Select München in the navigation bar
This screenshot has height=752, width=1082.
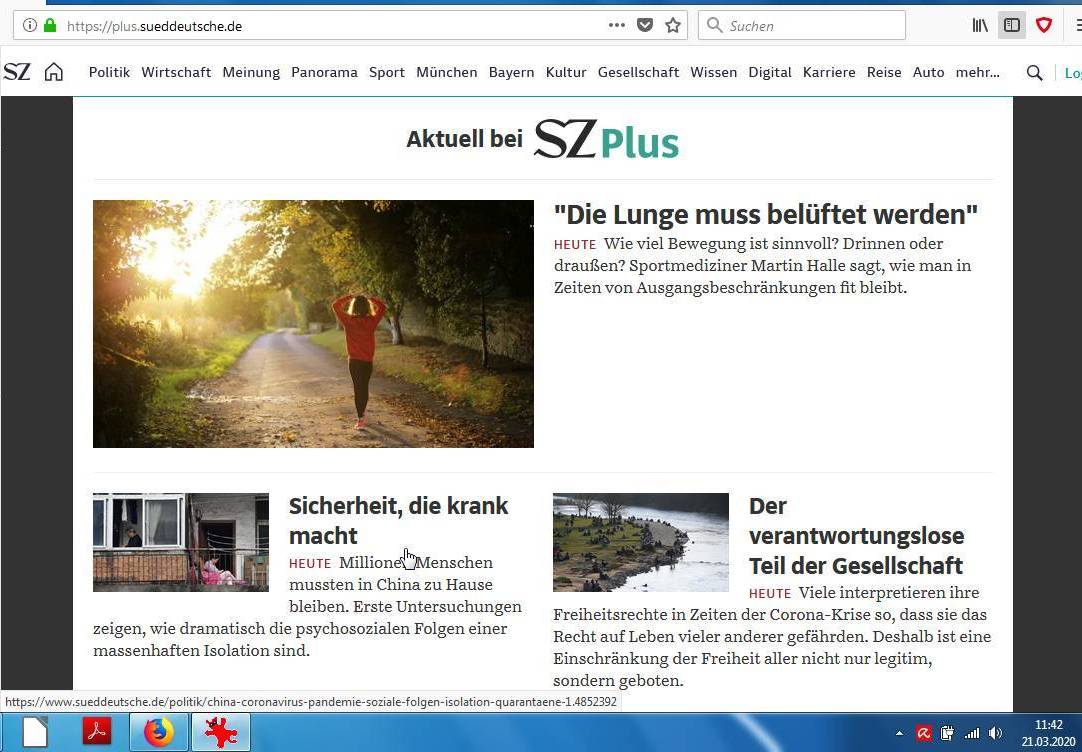point(446,72)
